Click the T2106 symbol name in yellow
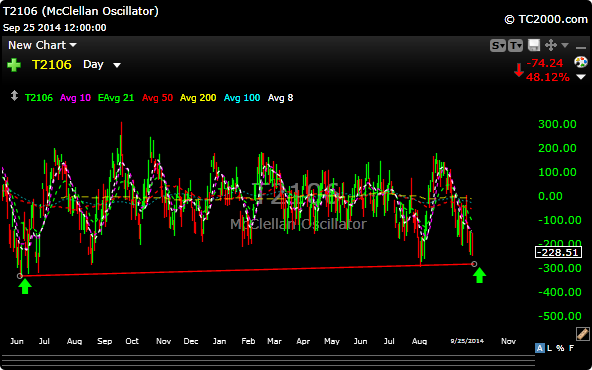This screenshot has width=592, height=370. point(52,65)
